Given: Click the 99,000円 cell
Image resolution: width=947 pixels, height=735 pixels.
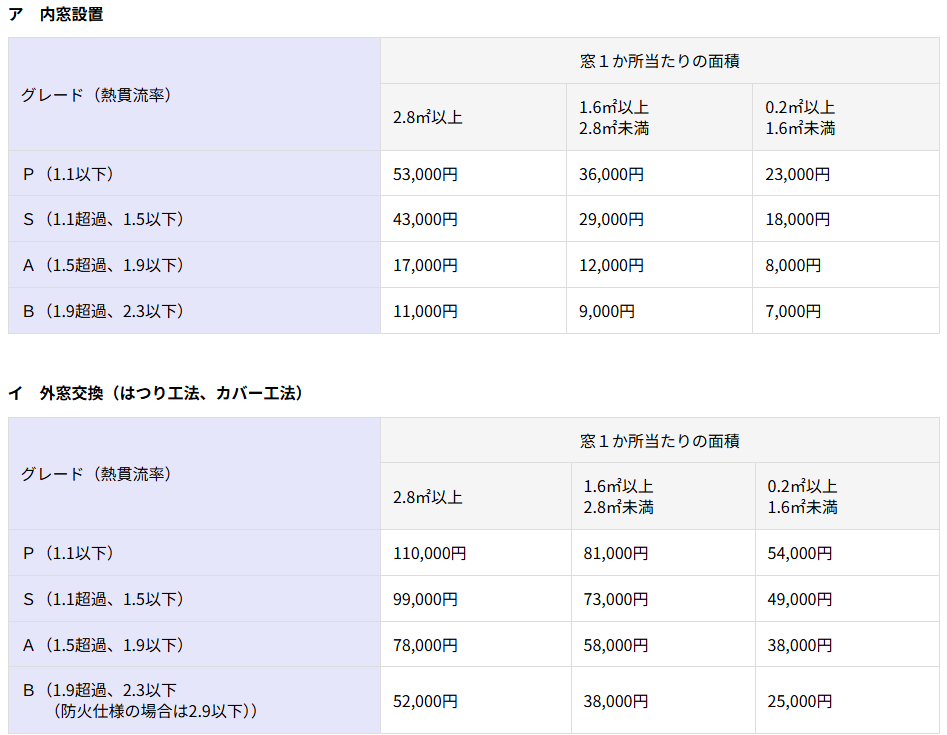Looking at the screenshot, I should pyautogui.click(x=425, y=599).
